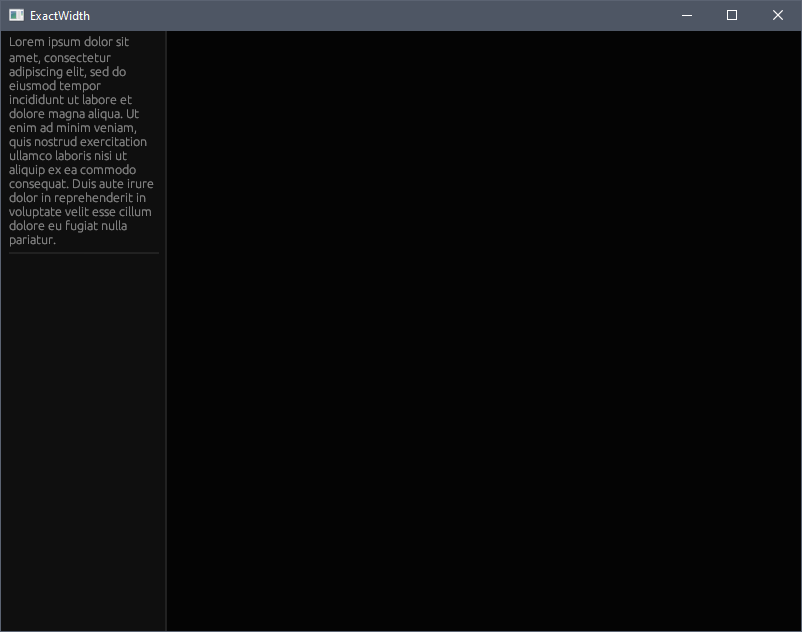Click the X close icon
Viewport: 802px width, 632px height.
(x=777, y=15)
